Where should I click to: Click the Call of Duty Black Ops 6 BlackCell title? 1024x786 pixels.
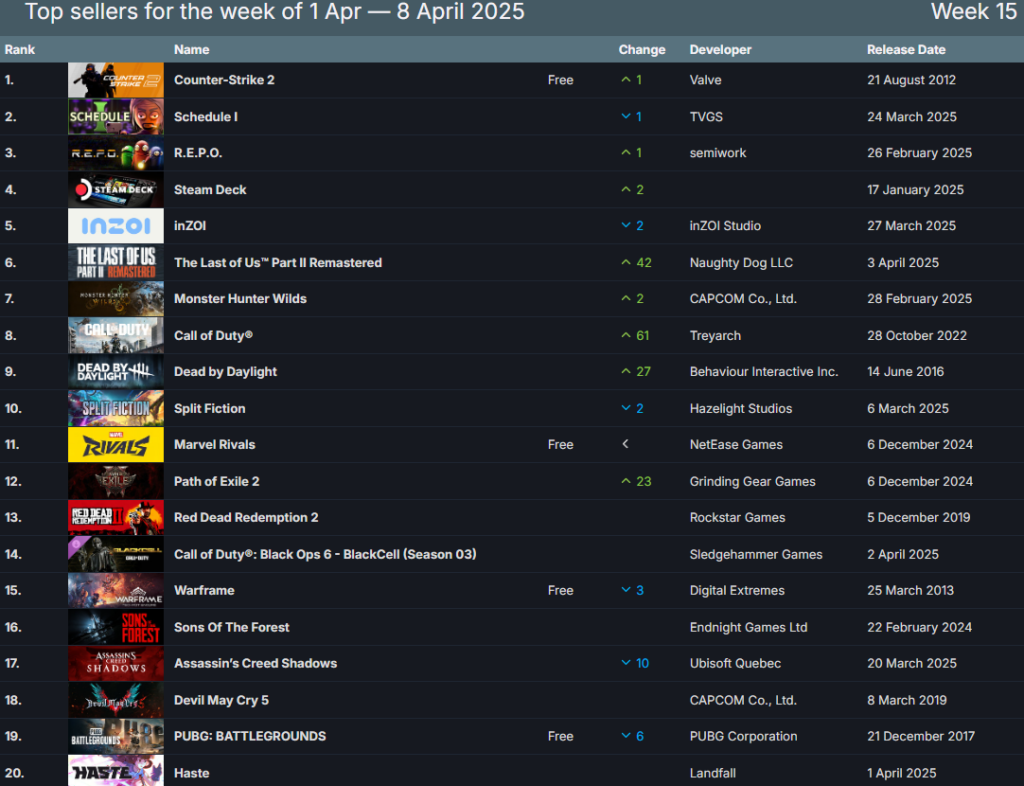(x=325, y=554)
